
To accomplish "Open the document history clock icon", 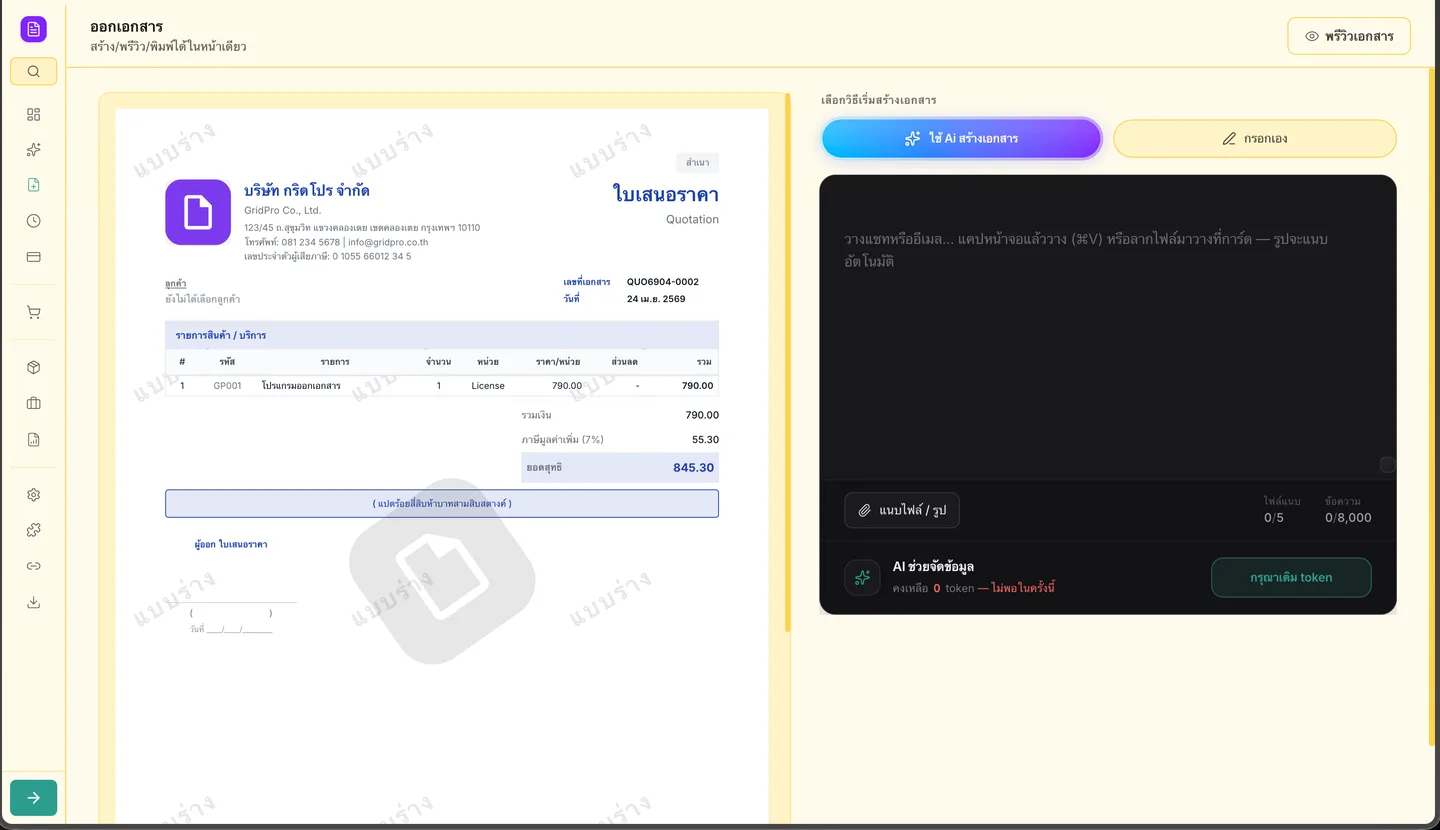I will coord(33,220).
